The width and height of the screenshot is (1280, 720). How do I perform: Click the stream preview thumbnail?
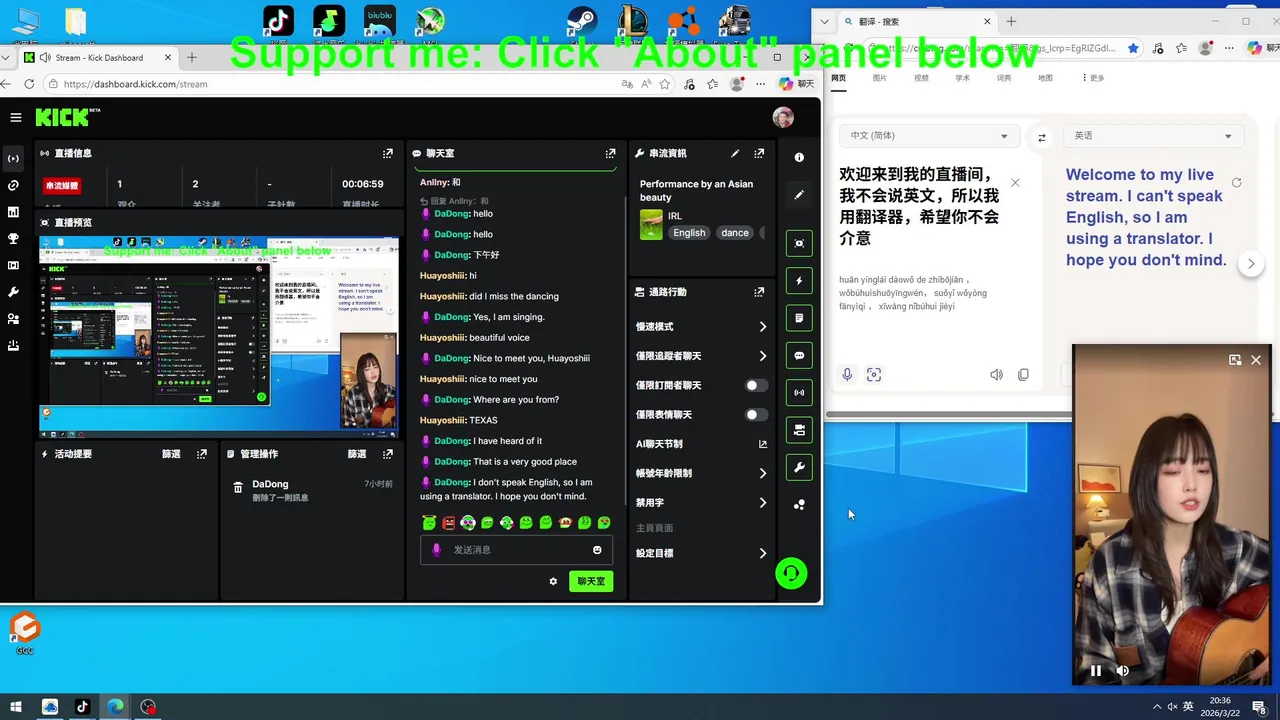click(x=219, y=337)
